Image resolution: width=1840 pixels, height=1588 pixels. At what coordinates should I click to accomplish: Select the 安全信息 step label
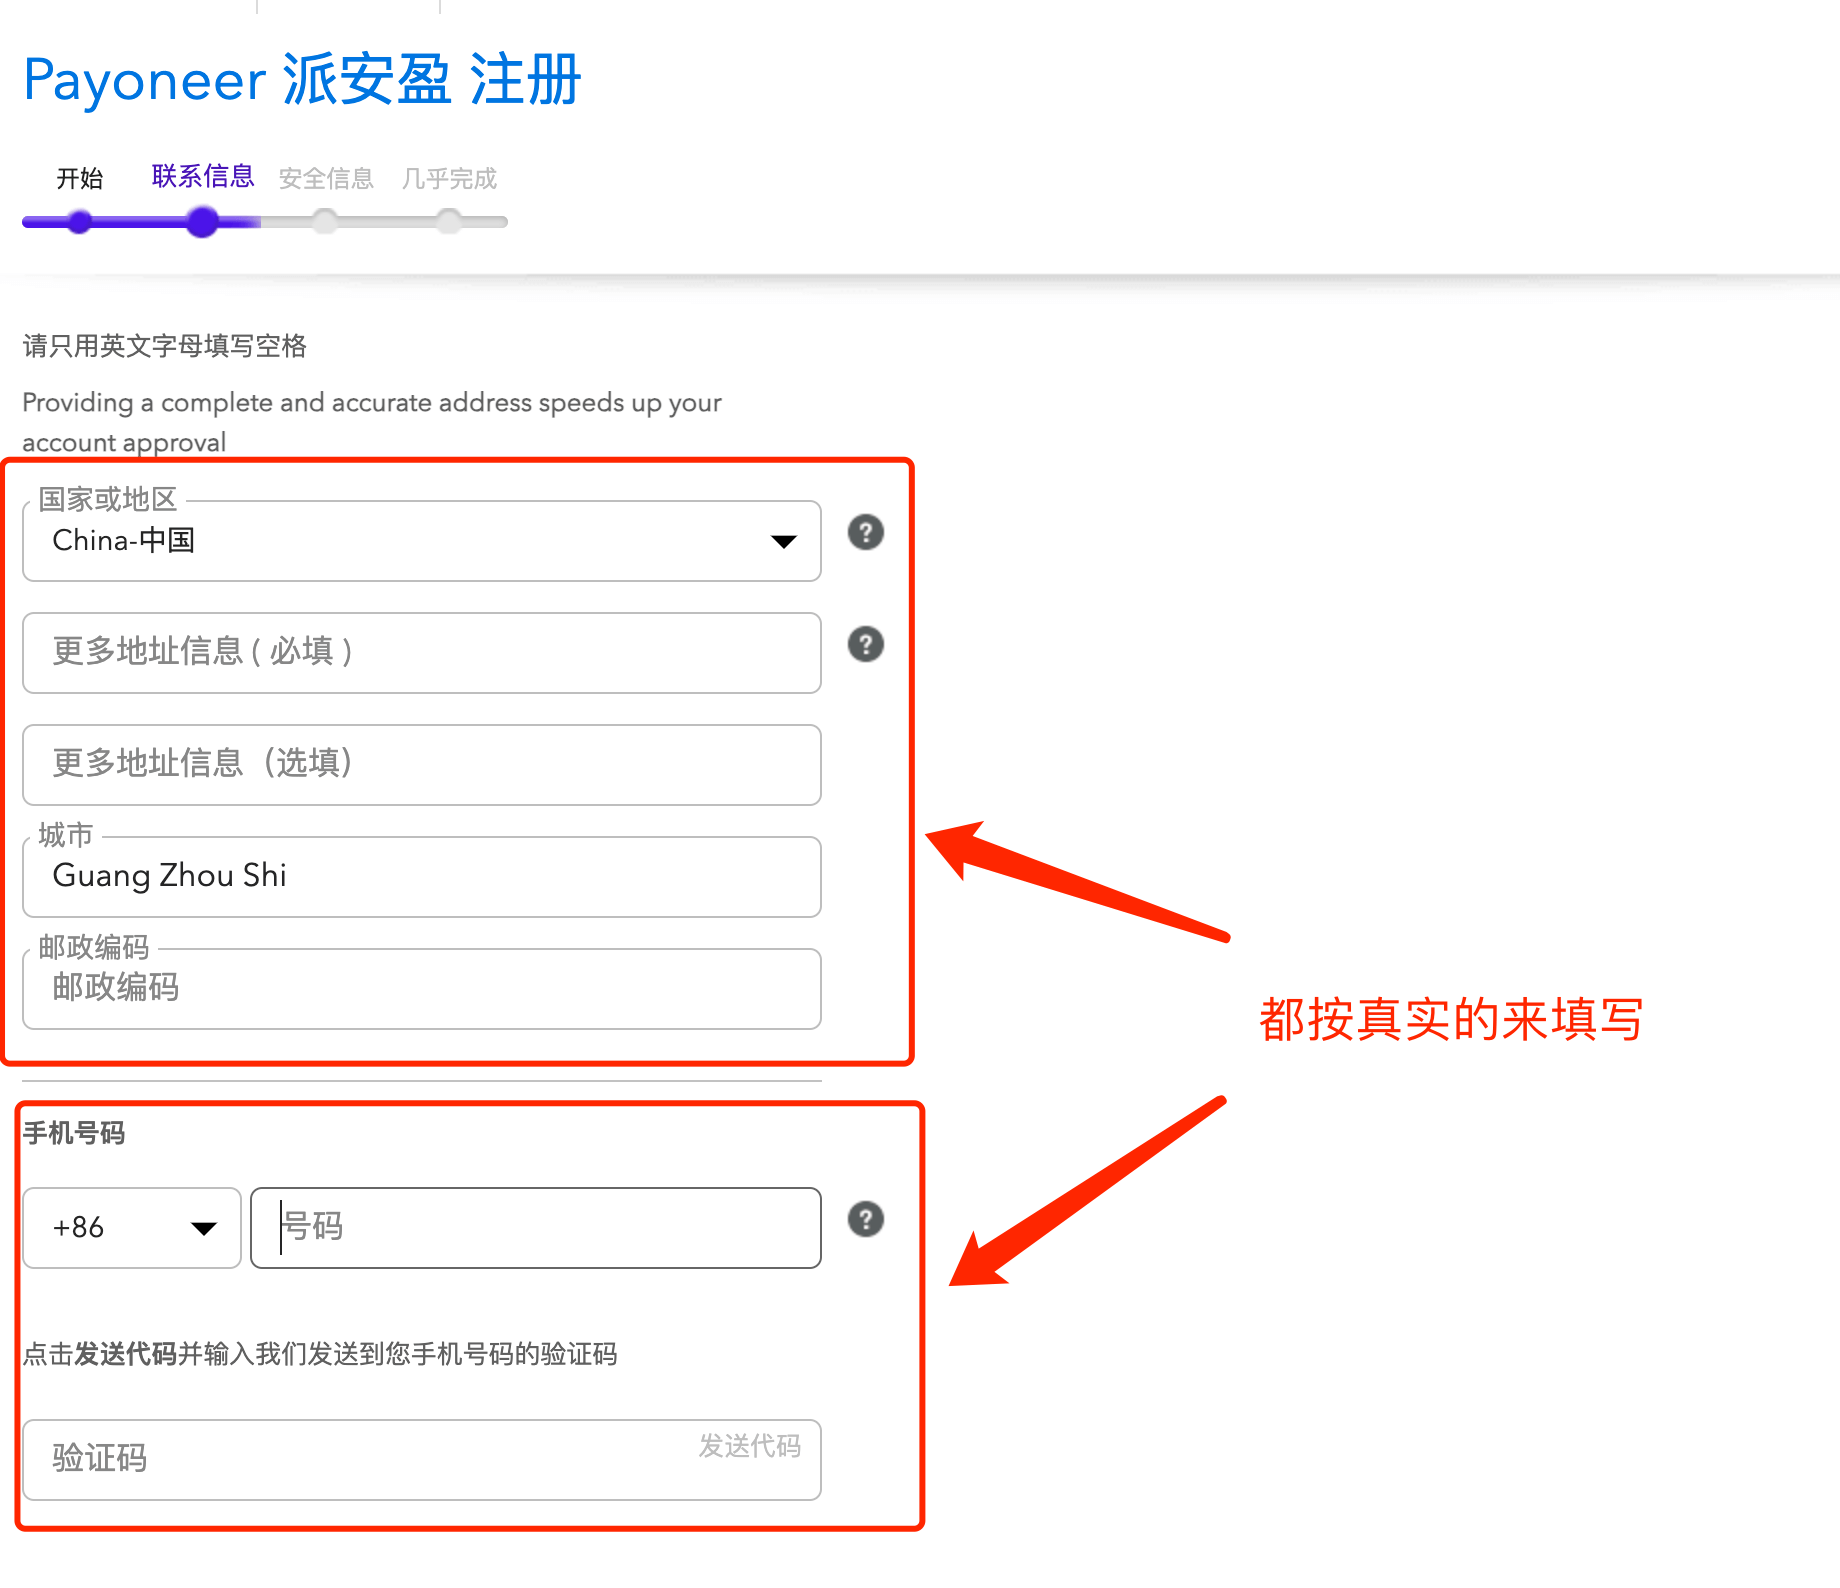pos(326,179)
